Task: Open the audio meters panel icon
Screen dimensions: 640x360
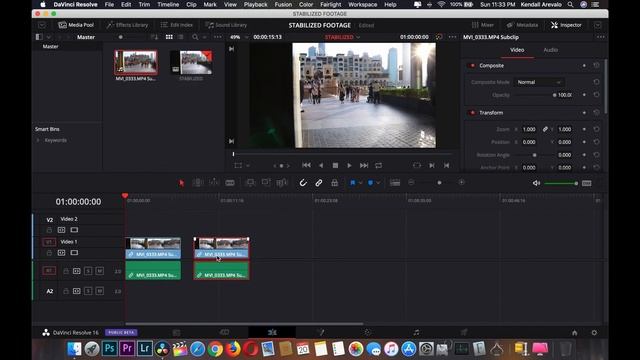Action: 587,183
